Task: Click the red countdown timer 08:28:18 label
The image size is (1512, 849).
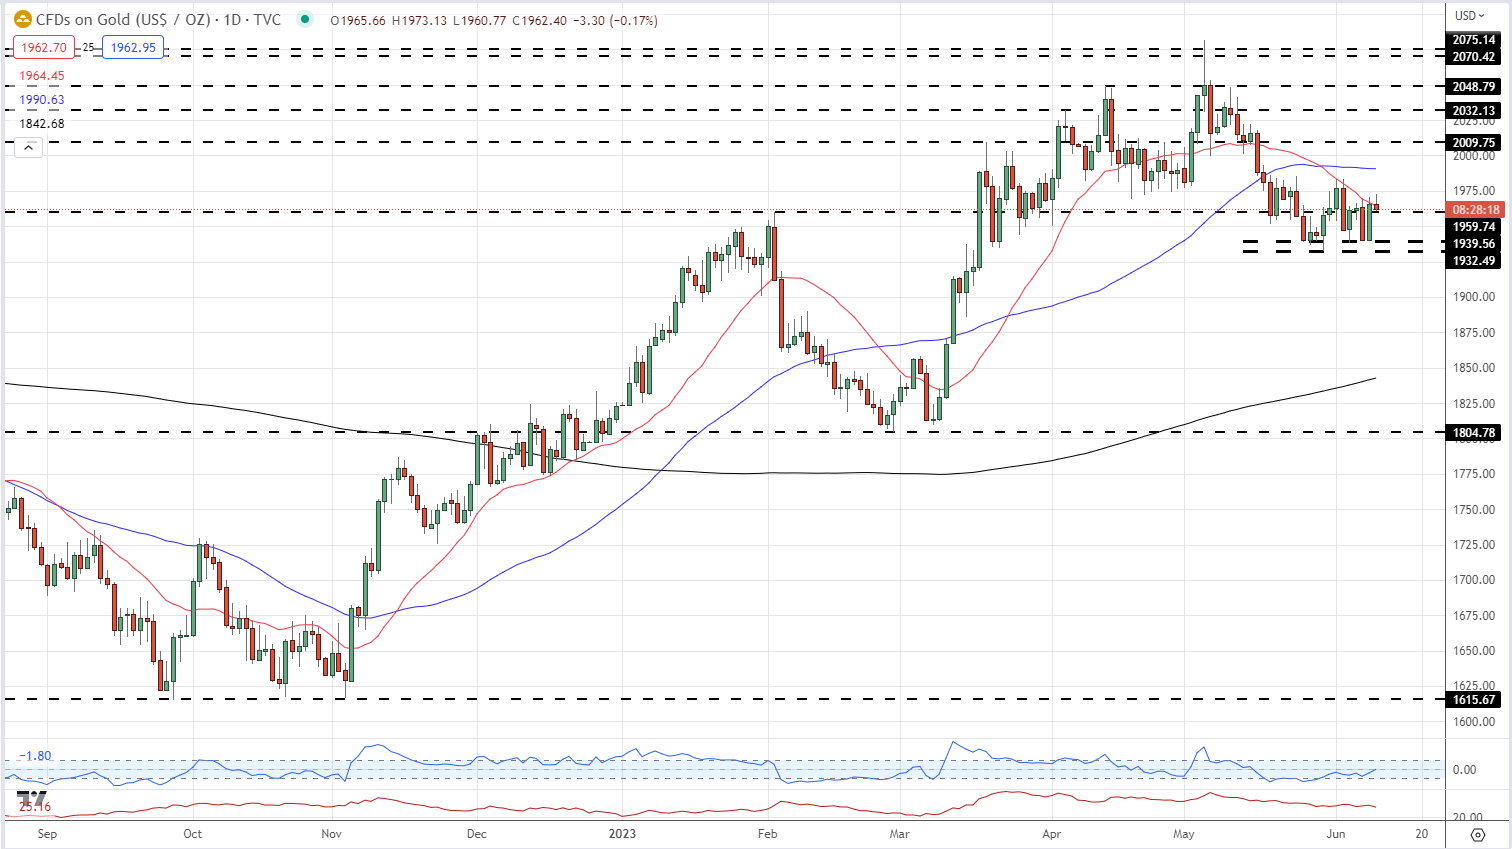Action: pyautogui.click(x=1476, y=210)
